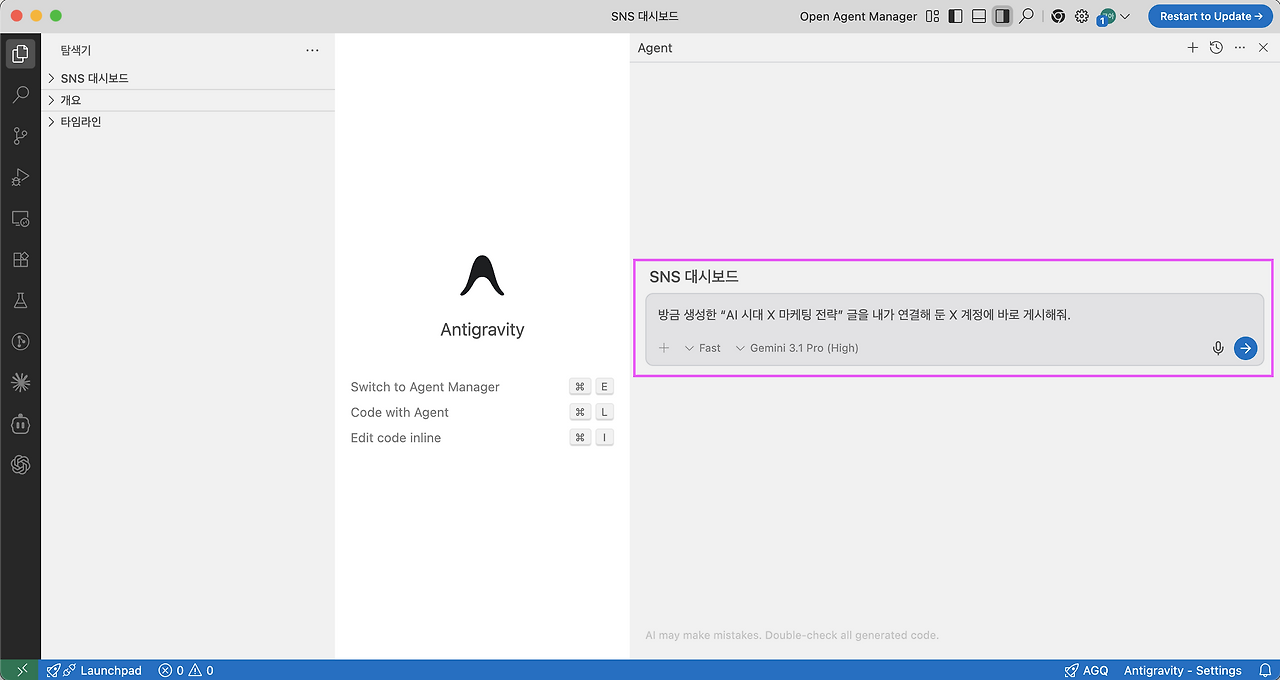Viewport: 1280px width, 680px height.
Task: Open the Source Control view
Action: (x=20, y=136)
